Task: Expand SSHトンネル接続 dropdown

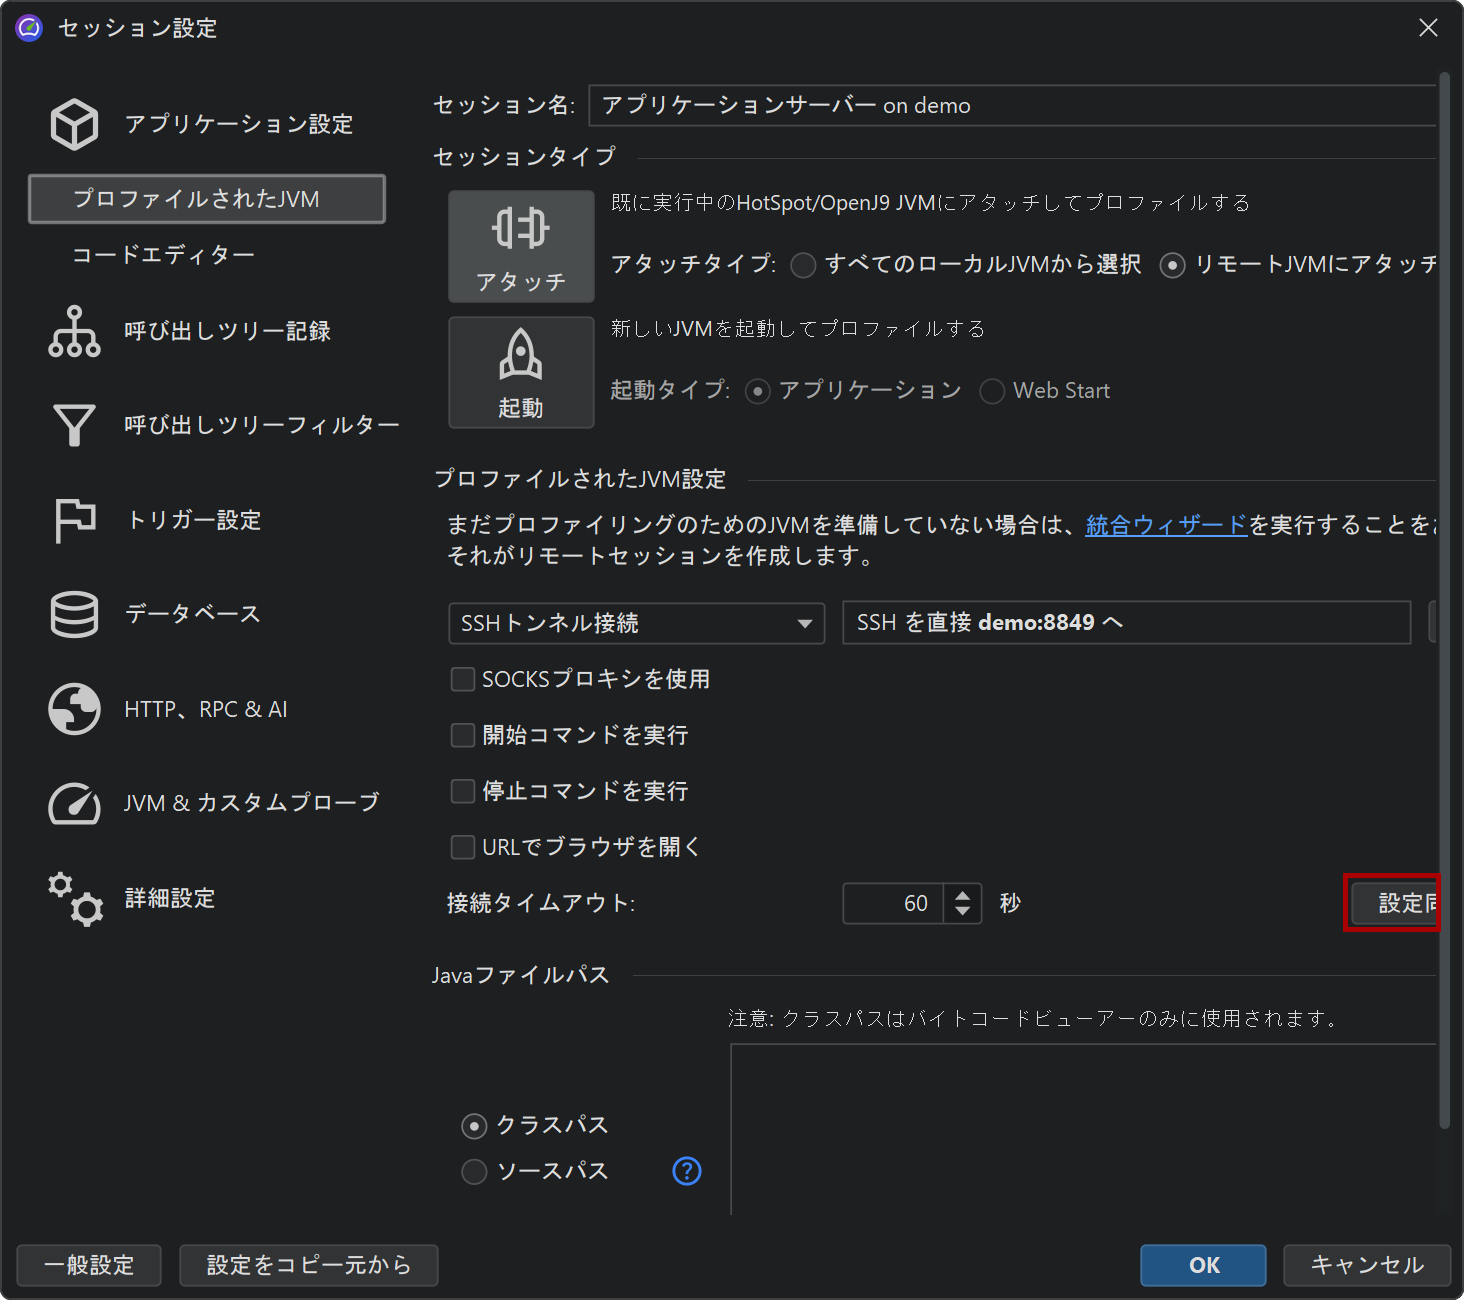Action: (636, 624)
